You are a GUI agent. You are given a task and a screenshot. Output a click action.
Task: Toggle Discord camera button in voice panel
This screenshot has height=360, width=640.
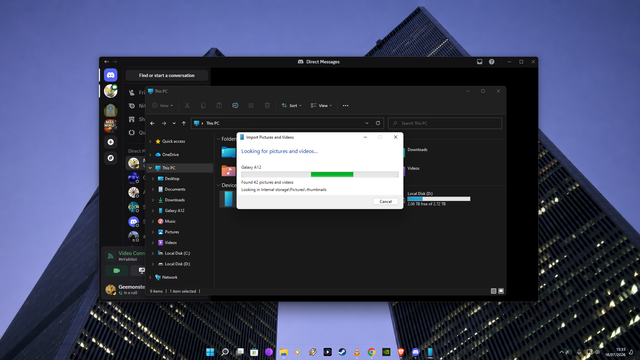click(116, 270)
